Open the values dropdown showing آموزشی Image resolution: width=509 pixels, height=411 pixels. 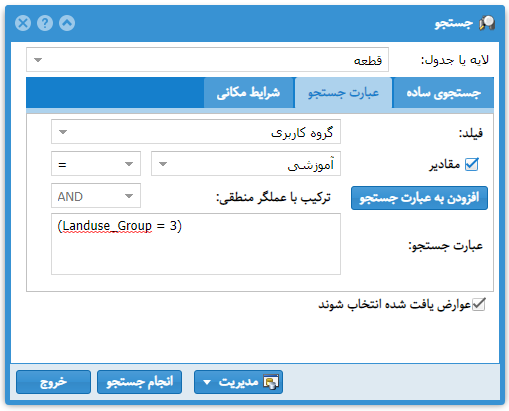[x=246, y=164]
